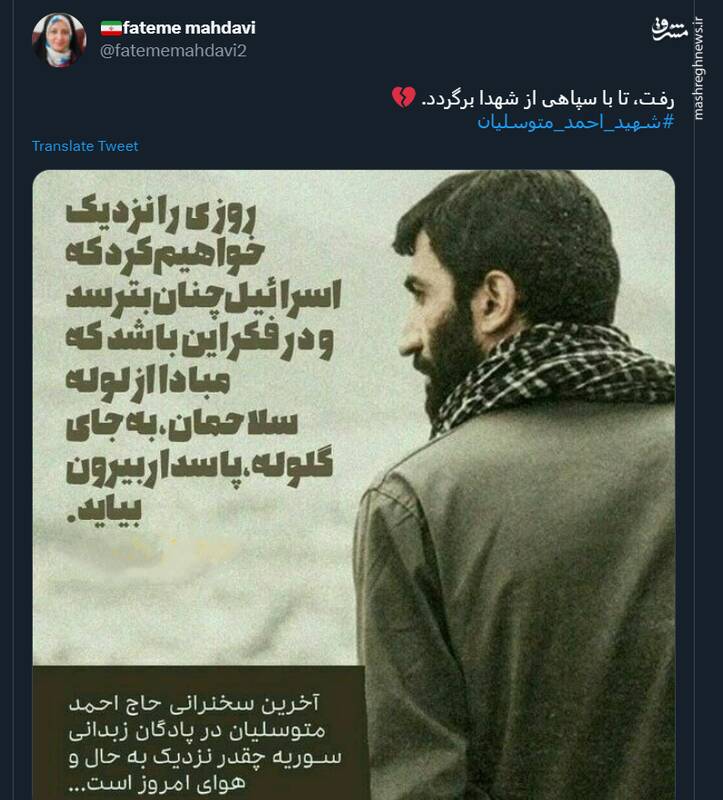This screenshot has width=723, height=800.
Task: Select the tweet text starting with رفت
Action: (547, 98)
